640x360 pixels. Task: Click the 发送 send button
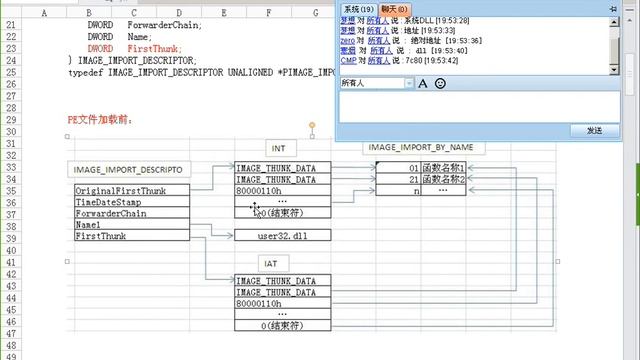(x=594, y=131)
